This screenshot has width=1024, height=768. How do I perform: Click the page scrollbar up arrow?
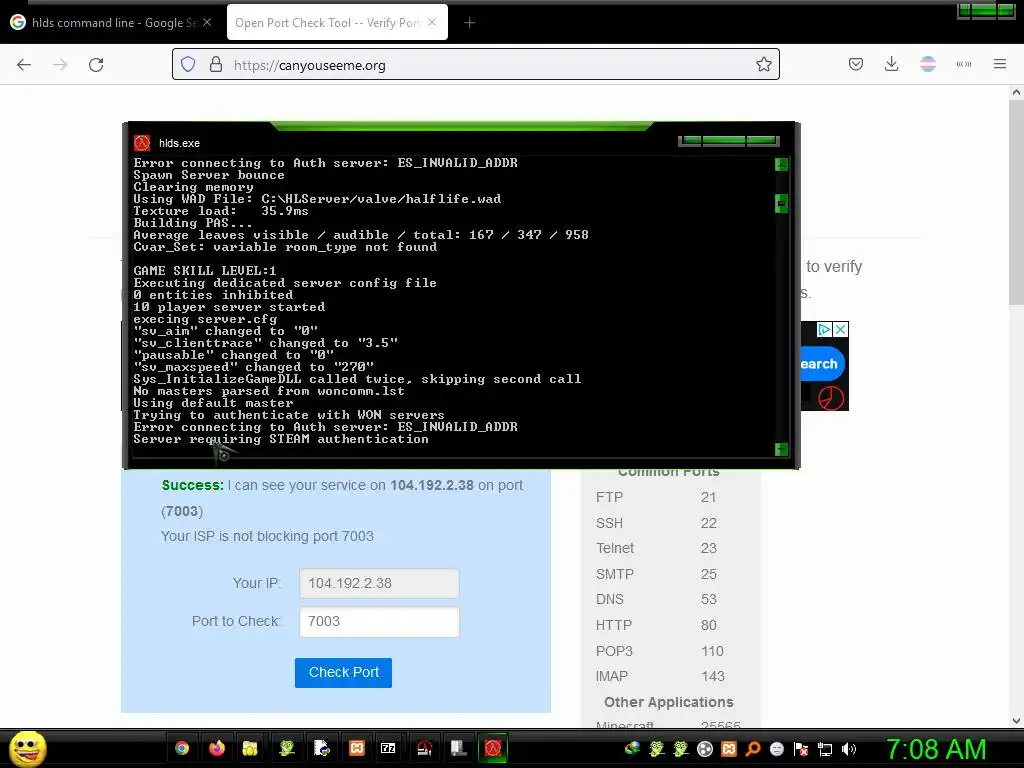[1016, 93]
